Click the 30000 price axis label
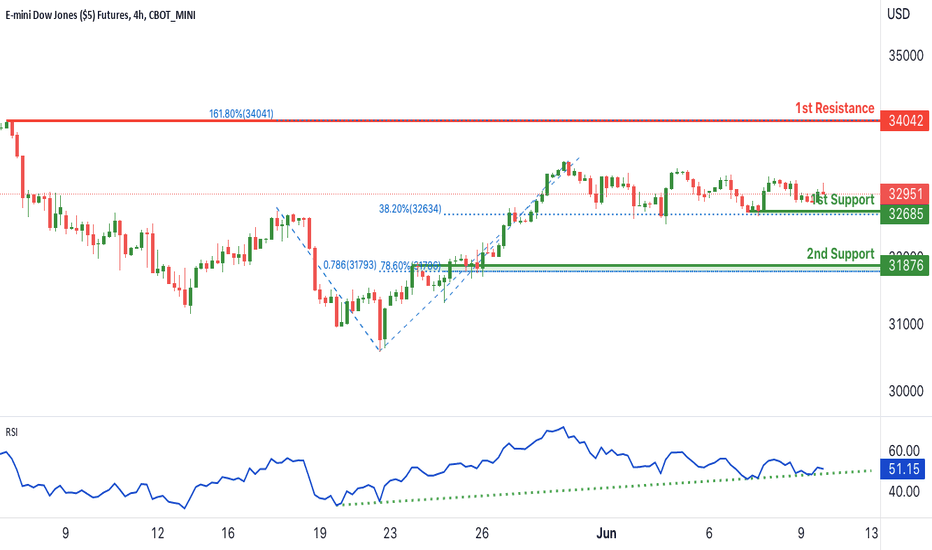 coord(906,391)
